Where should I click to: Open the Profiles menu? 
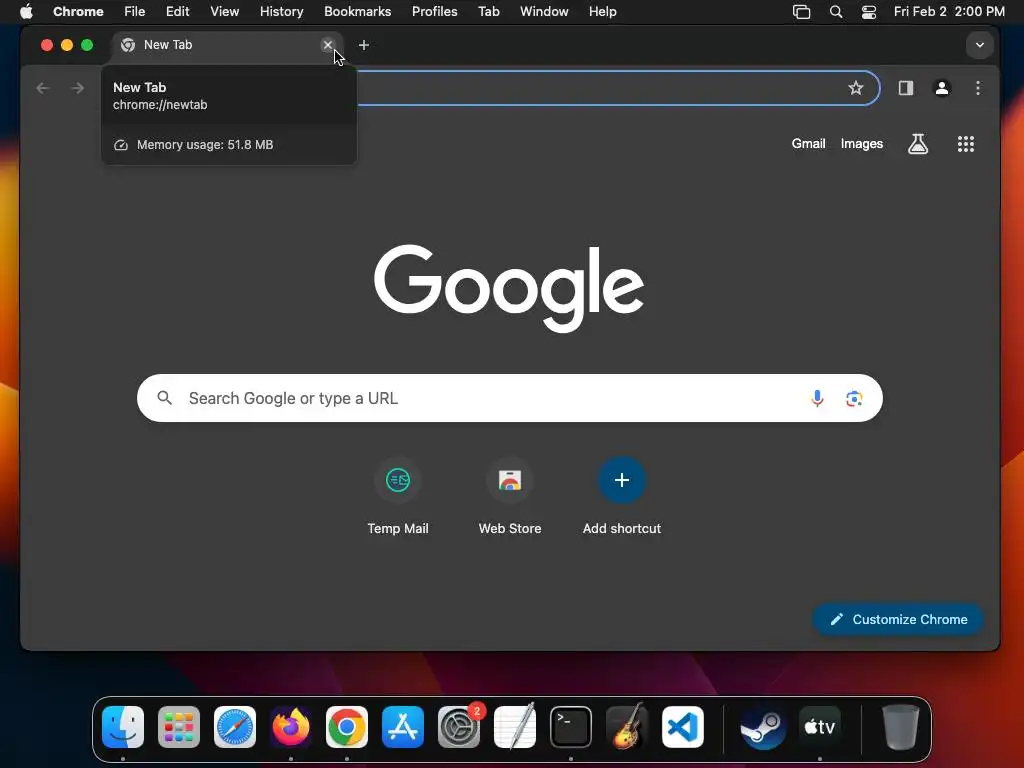point(434,11)
